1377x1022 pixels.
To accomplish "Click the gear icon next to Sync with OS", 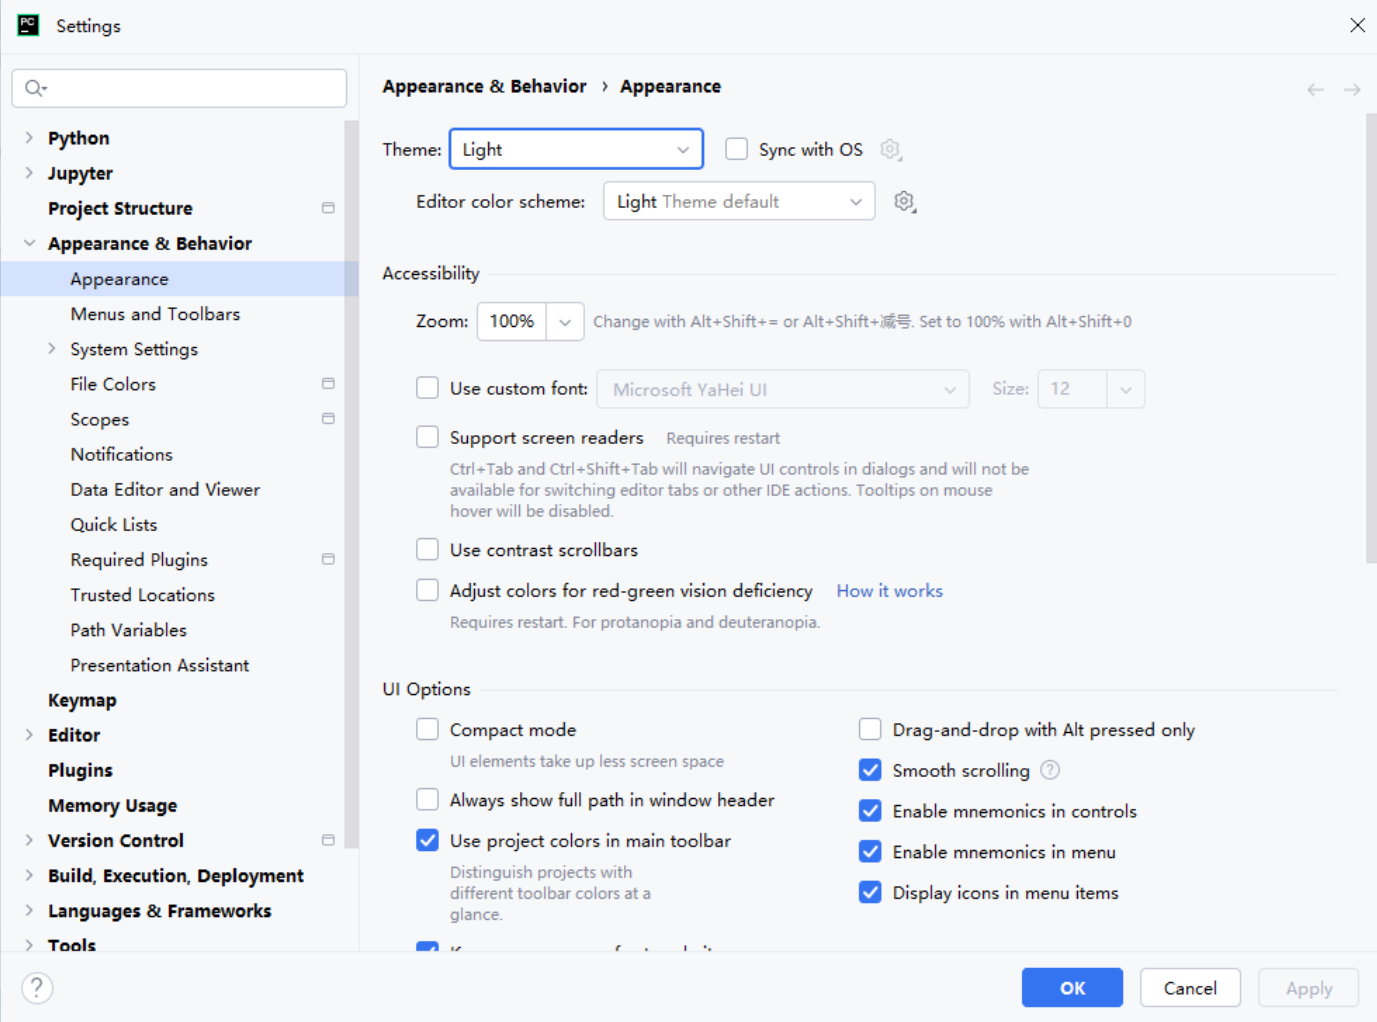I will tap(890, 150).
